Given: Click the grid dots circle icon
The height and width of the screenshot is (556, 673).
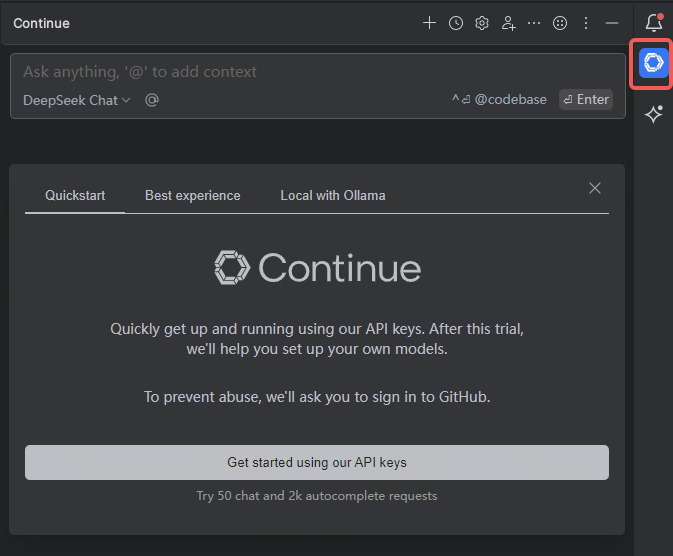Looking at the screenshot, I should pyautogui.click(x=560, y=23).
